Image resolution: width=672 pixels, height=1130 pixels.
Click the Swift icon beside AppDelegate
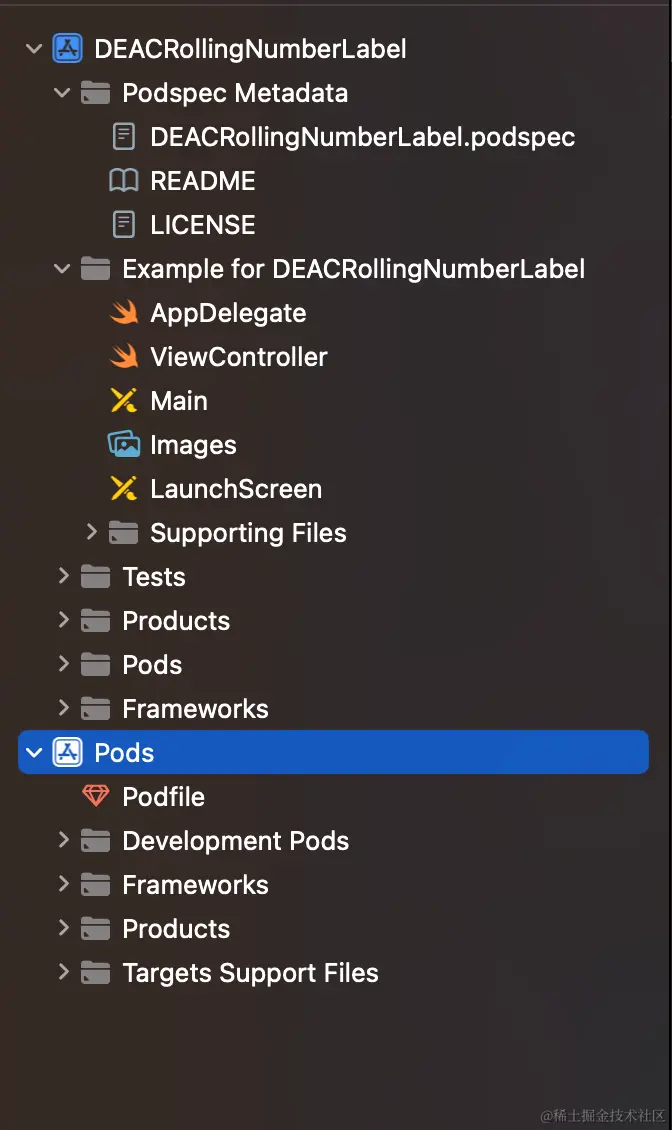tap(124, 313)
